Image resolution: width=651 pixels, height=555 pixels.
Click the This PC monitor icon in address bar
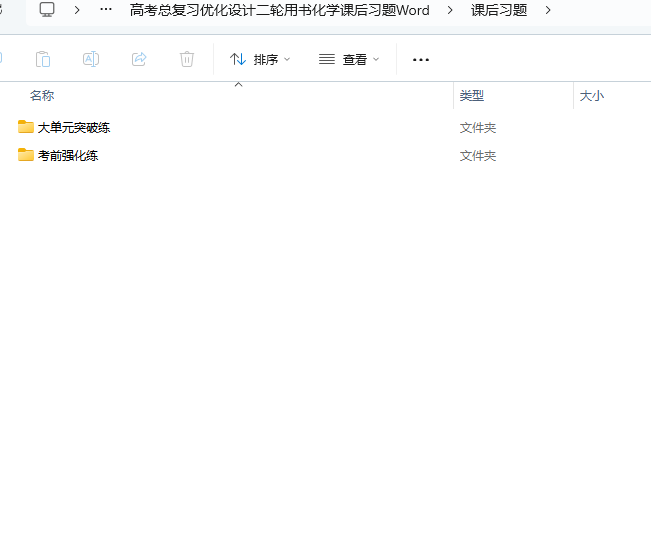[x=47, y=10]
